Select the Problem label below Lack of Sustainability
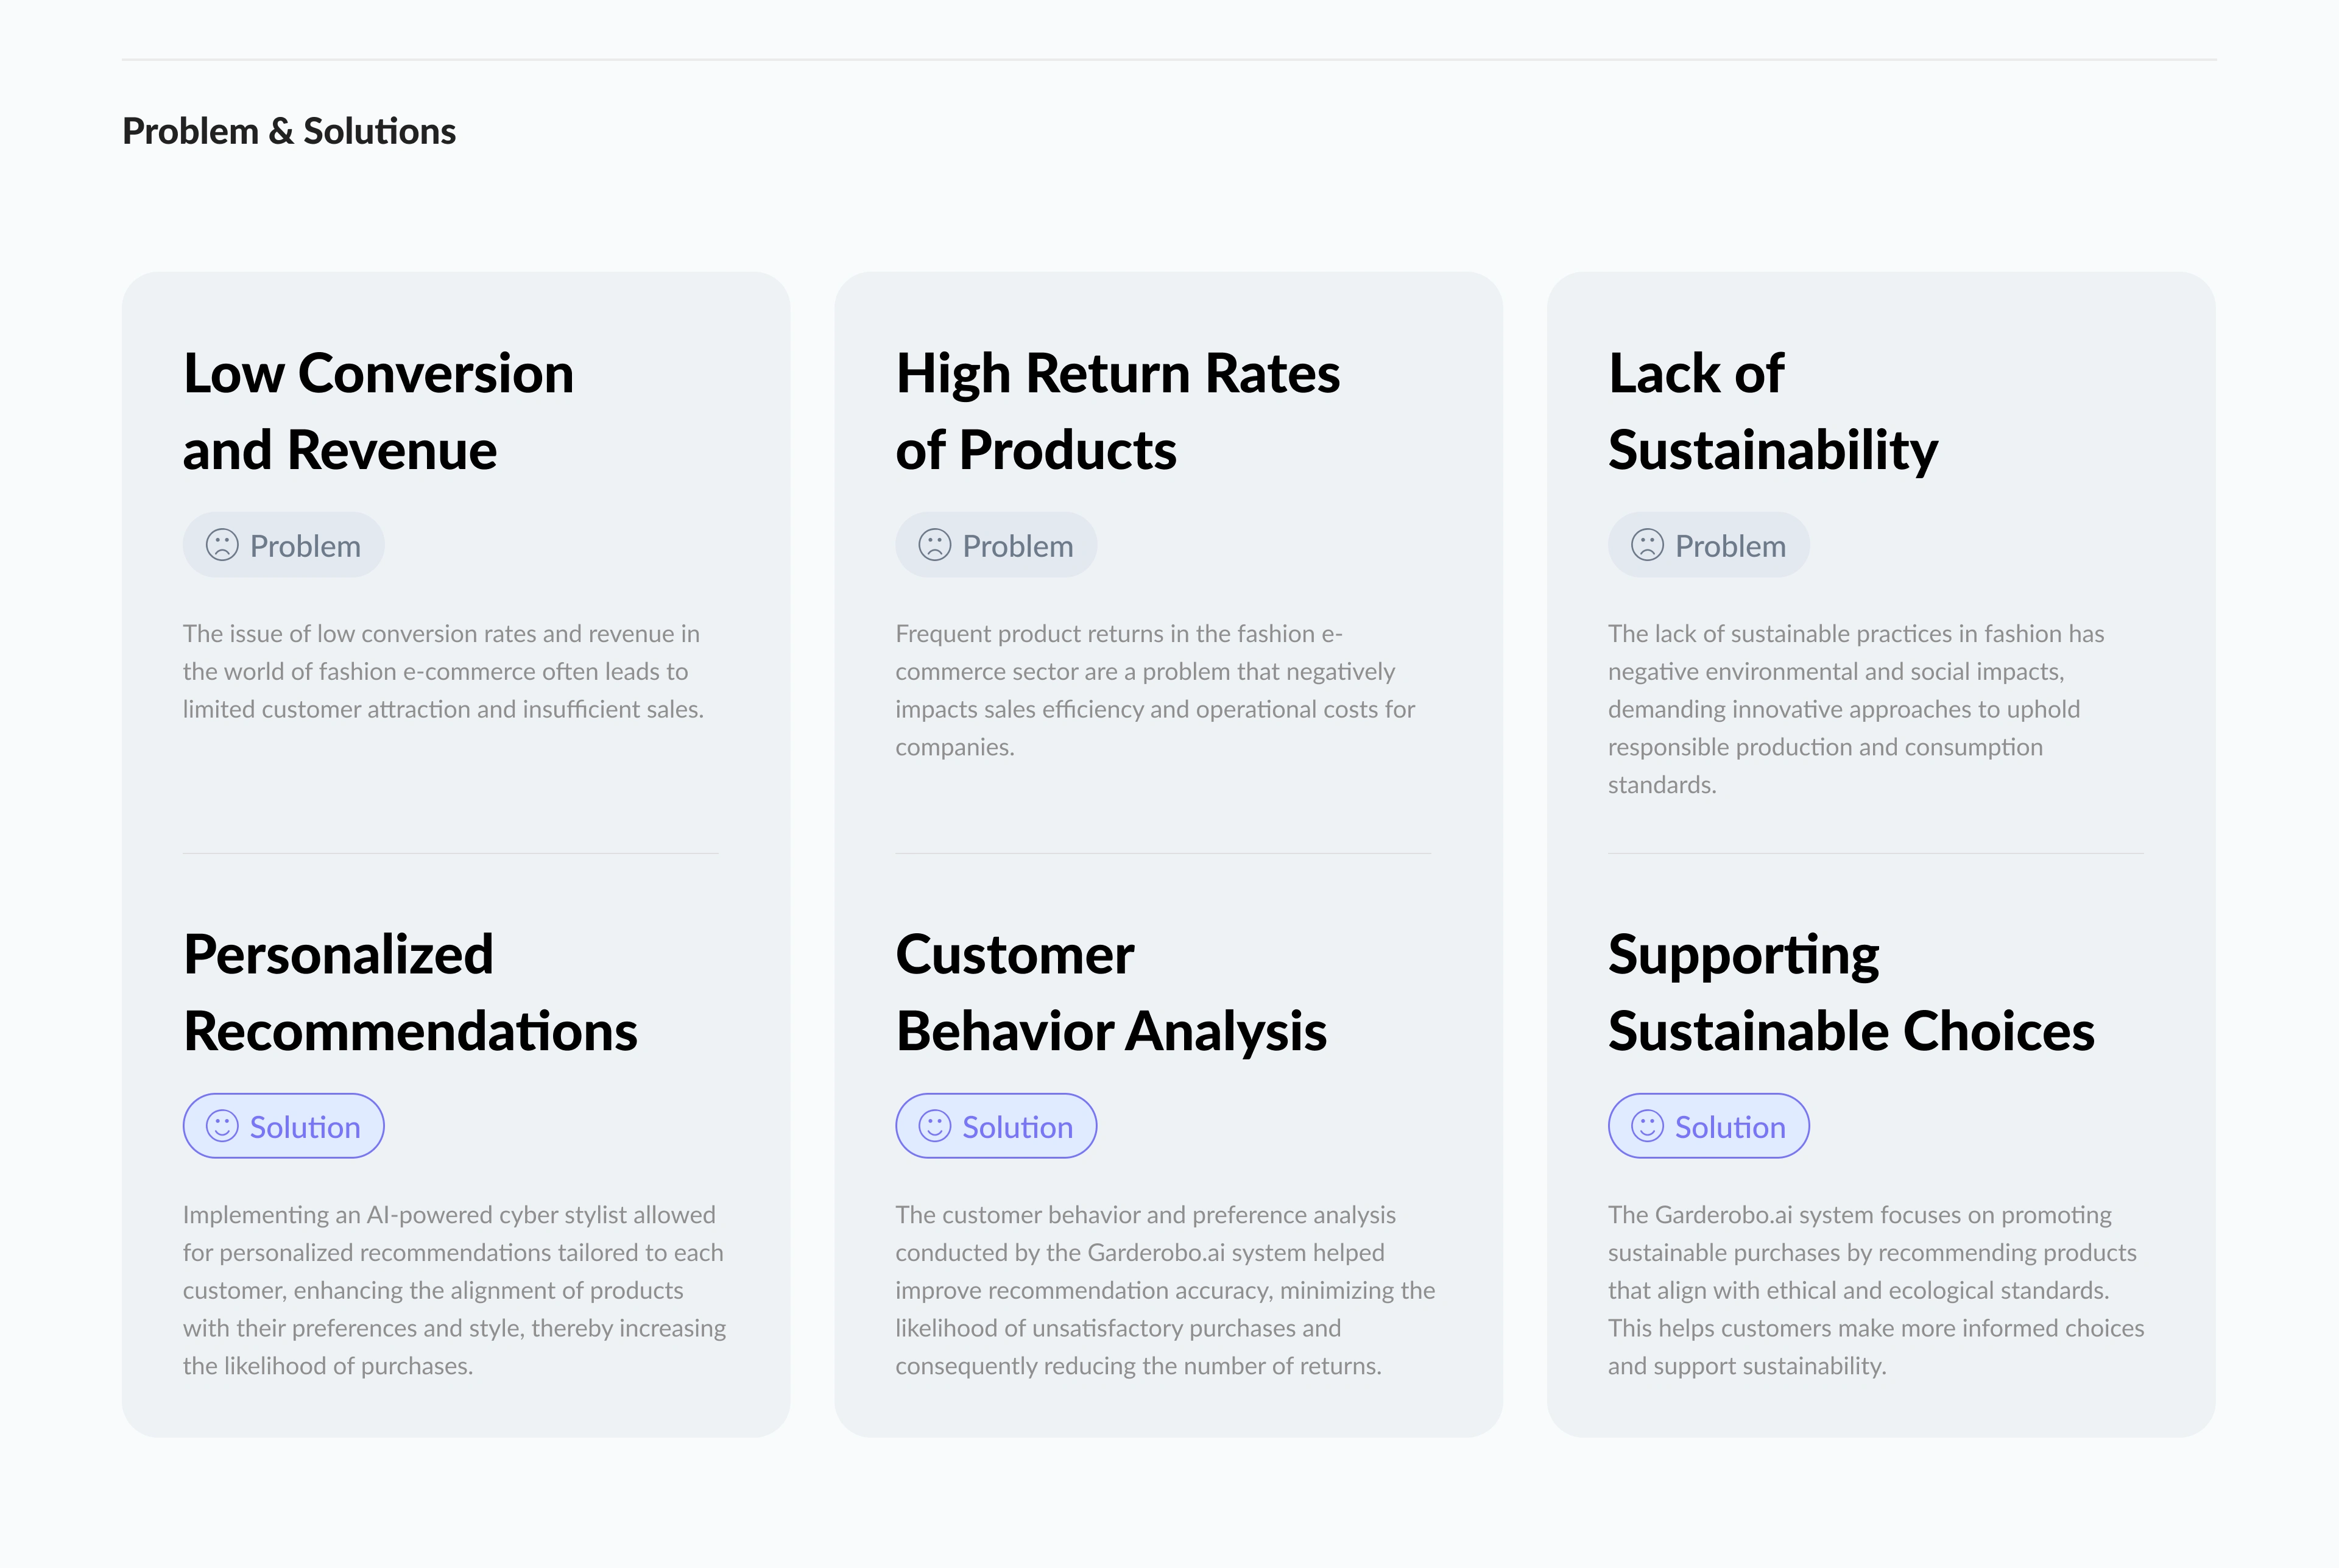The height and width of the screenshot is (1568, 2339). (x=1730, y=546)
